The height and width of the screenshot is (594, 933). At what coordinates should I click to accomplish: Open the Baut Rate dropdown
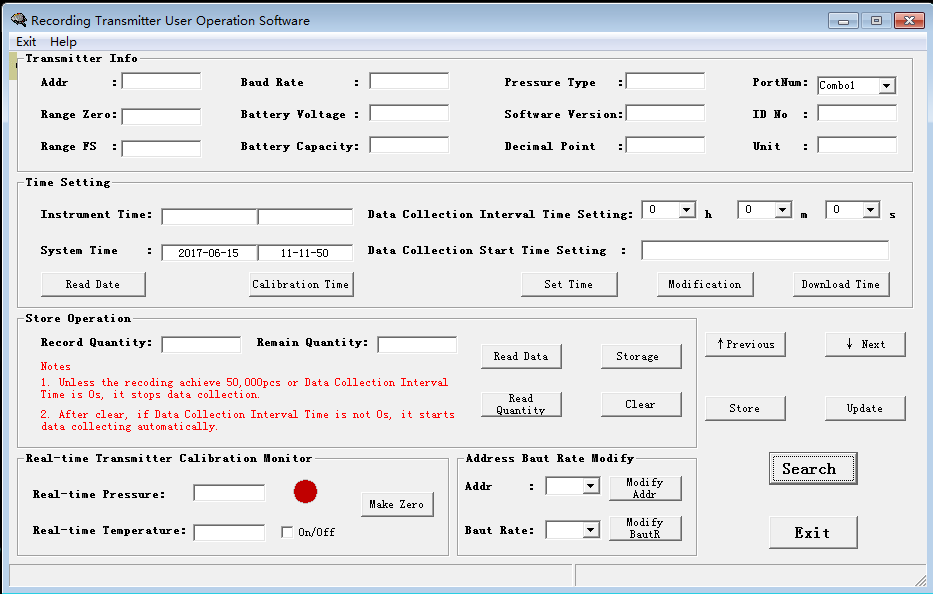click(x=572, y=530)
